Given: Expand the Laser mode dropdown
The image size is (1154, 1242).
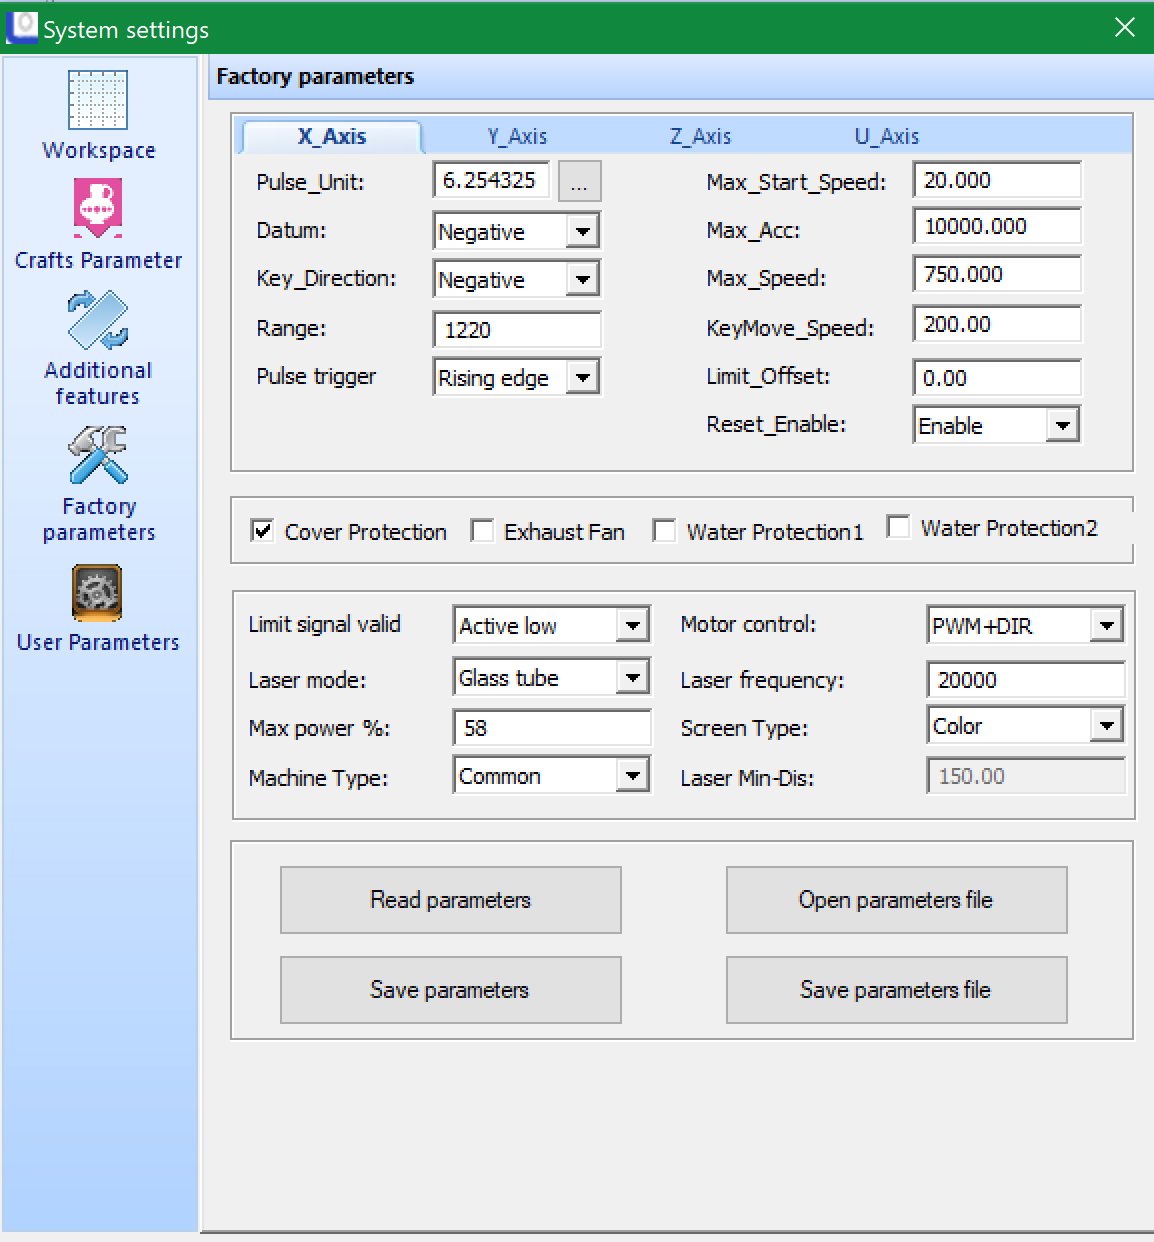Looking at the screenshot, I should [632, 678].
